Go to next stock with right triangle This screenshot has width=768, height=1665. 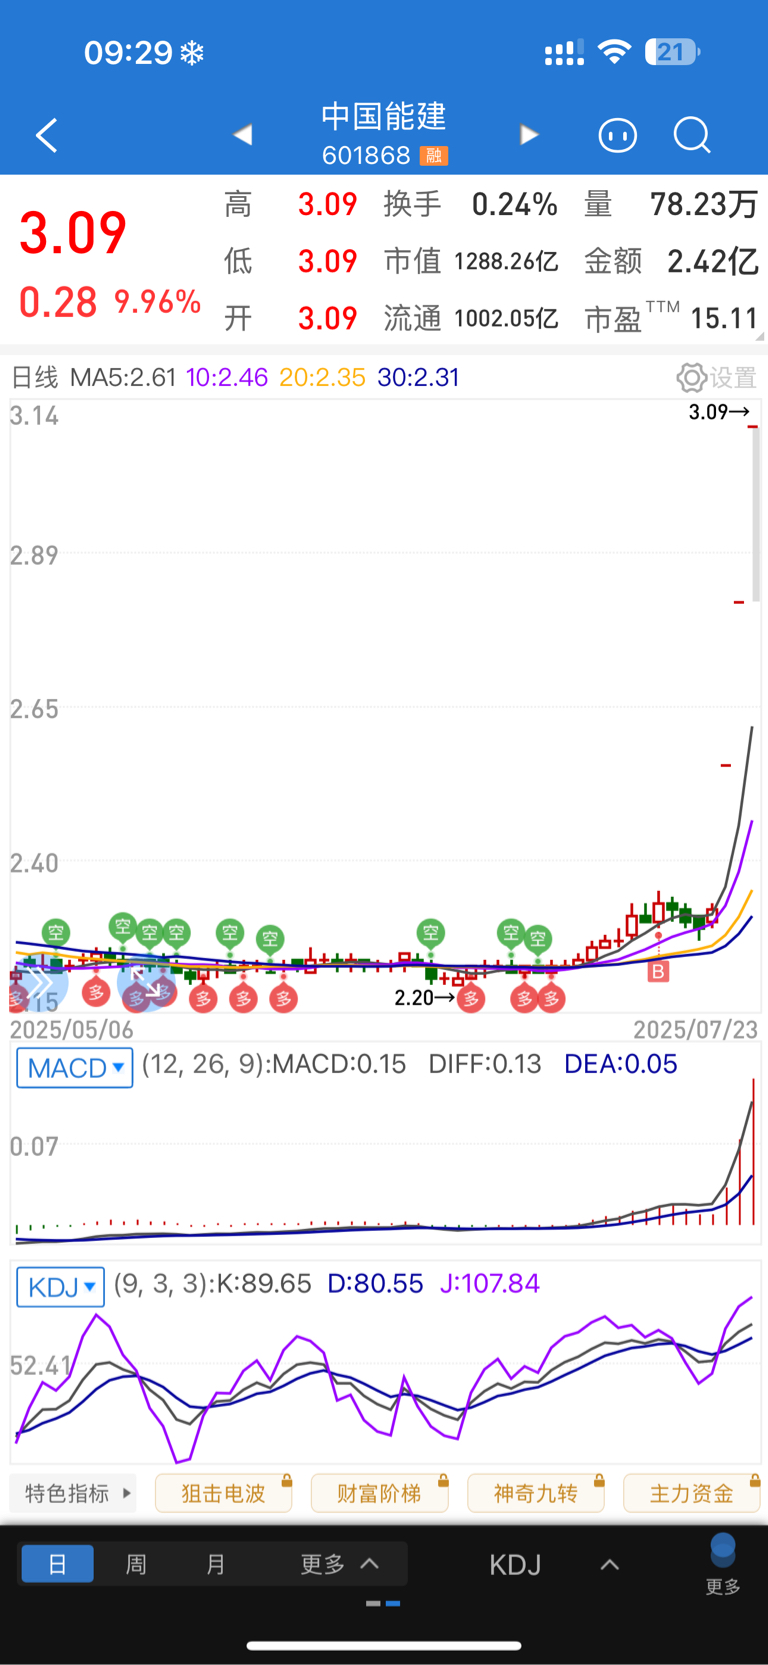coord(529,135)
